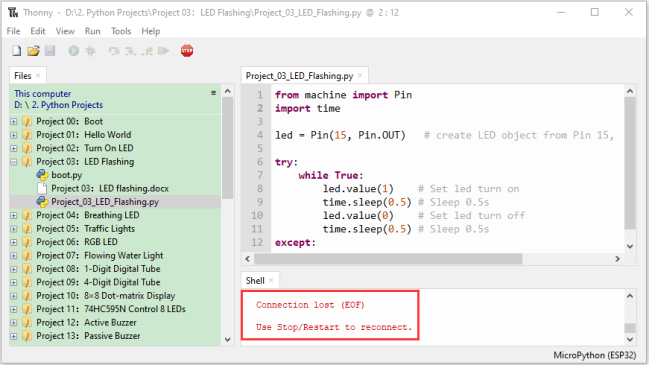Select Project 03: LED flashing.docx file
The width and height of the screenshot is (649, 366).
coord(110,188)
